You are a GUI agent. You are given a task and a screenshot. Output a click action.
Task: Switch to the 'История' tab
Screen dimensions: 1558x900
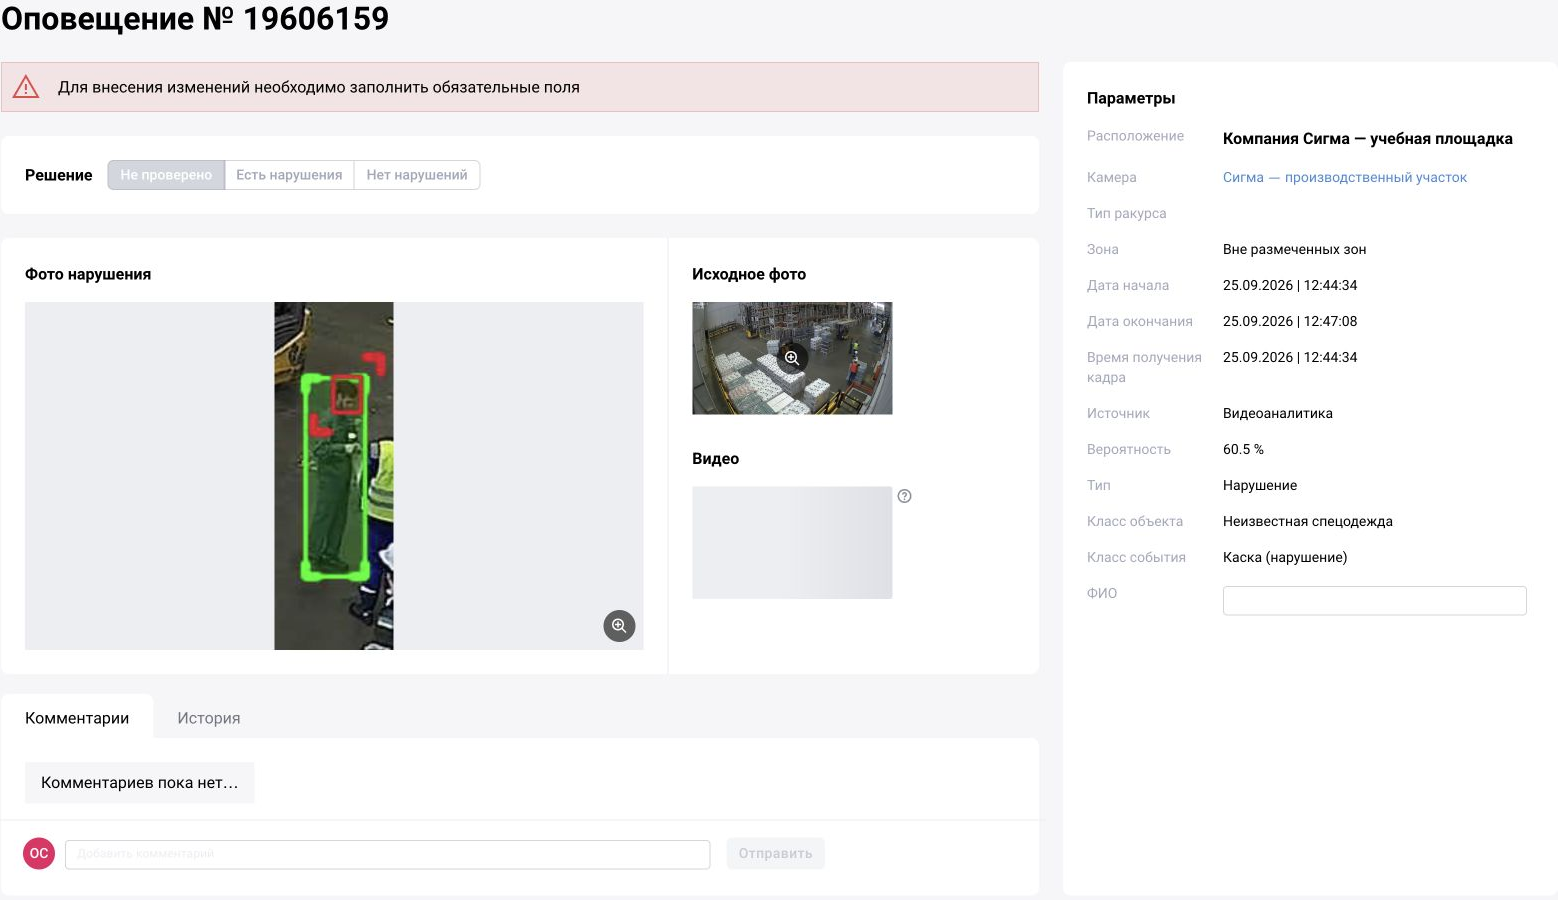point(209,718)
